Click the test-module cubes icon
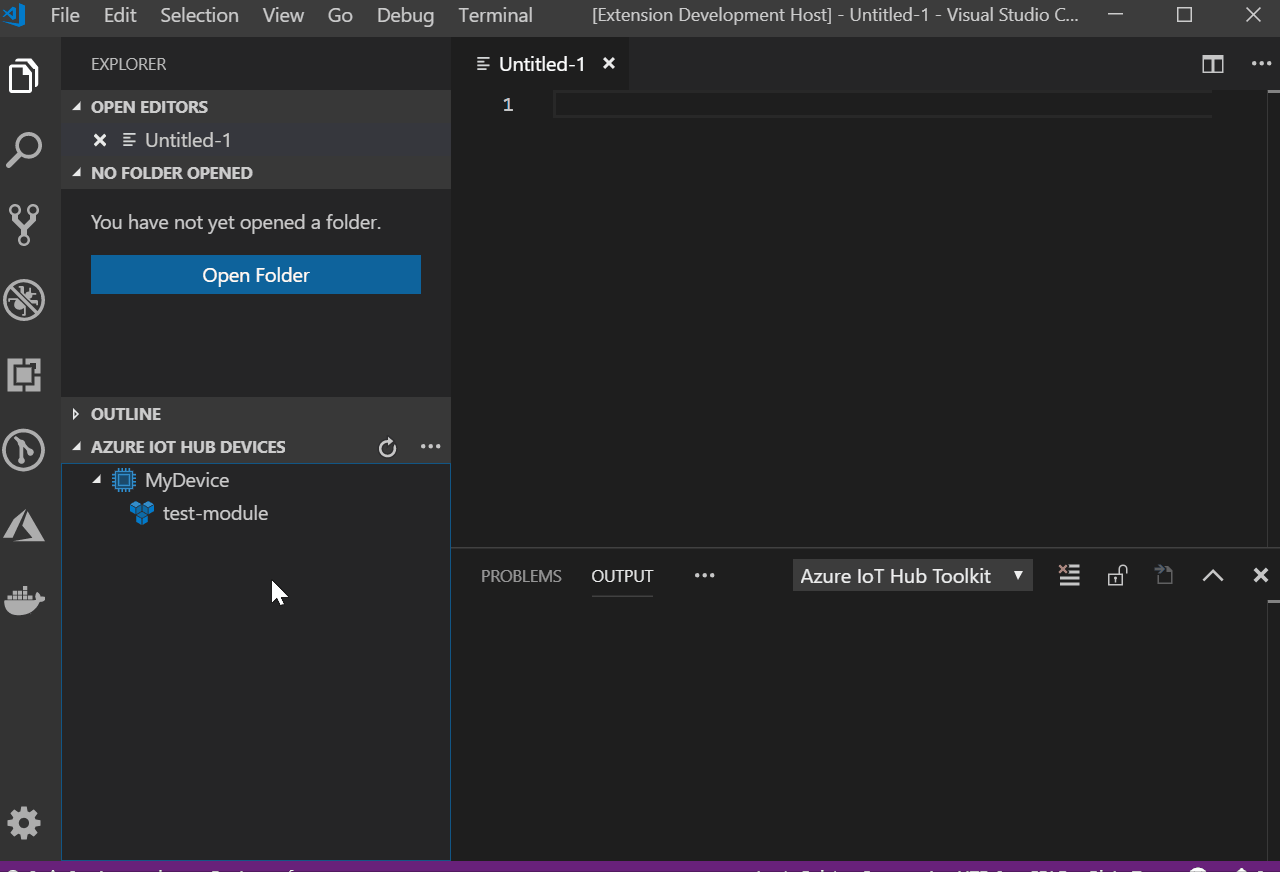1280x872 pixels. coord(142,513)
